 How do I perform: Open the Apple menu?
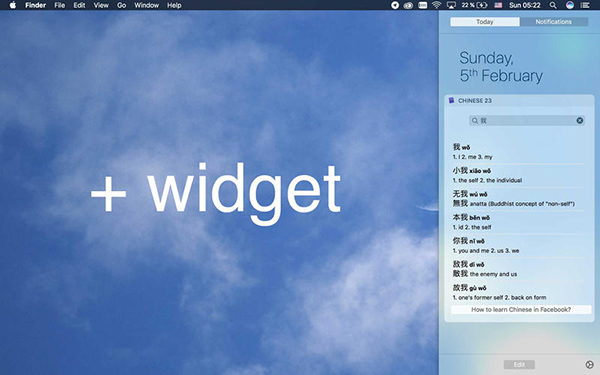13,5
